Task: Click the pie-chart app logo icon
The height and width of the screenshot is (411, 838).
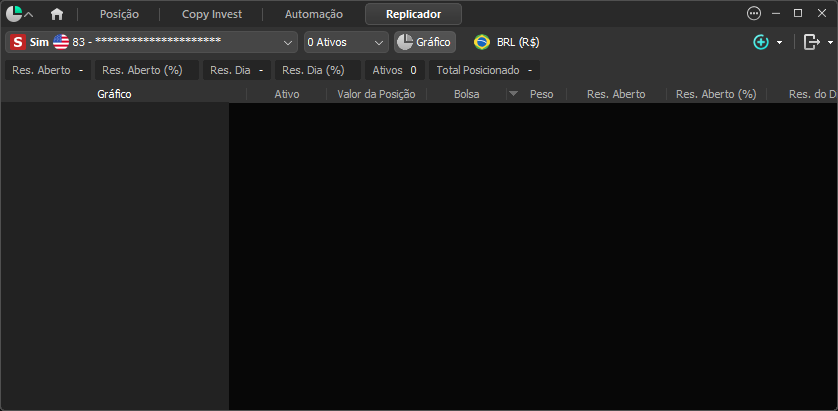Action: coord(14,14)
